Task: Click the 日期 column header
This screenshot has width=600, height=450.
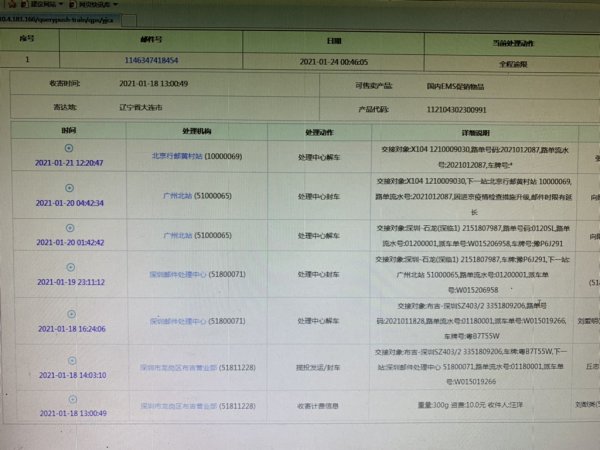Action: [x=334, y=41]
